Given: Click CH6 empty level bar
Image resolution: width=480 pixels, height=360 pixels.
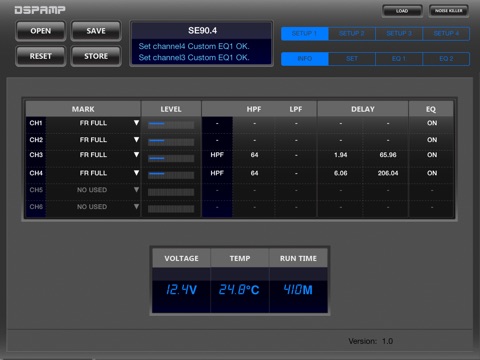Looking at the screenshot, I should [x=171, y=209].
